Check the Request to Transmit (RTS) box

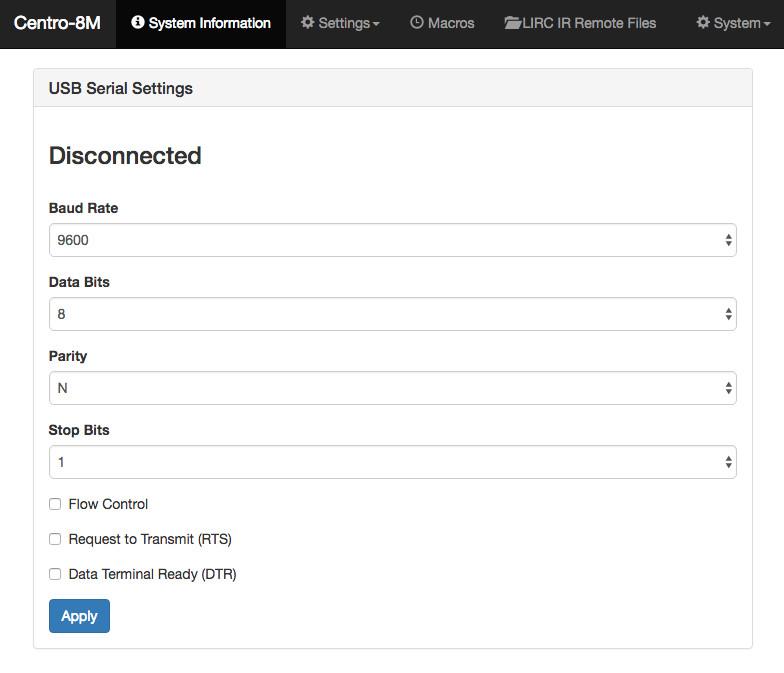55,539
